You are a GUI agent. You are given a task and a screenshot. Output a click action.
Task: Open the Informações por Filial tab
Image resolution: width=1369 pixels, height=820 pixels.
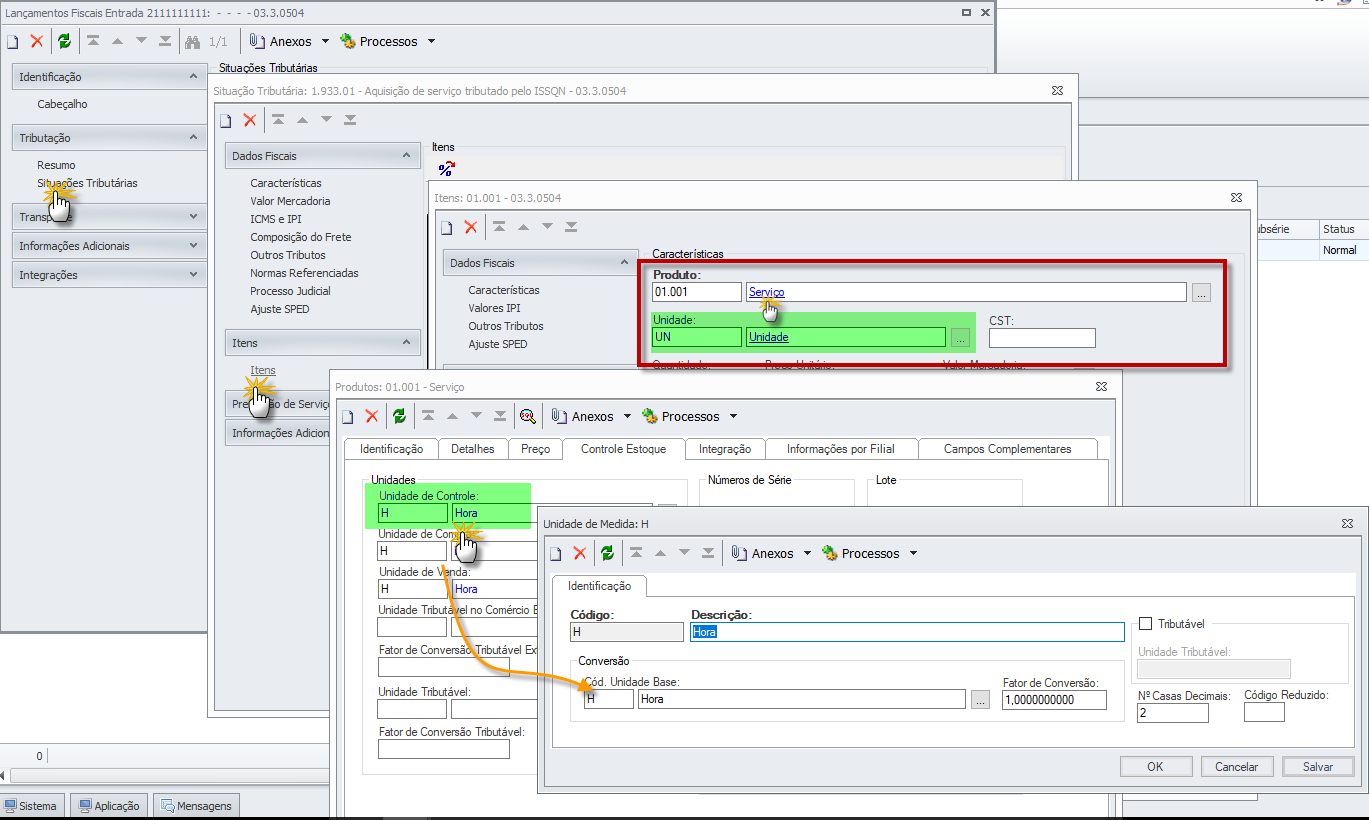click(841, 449)
